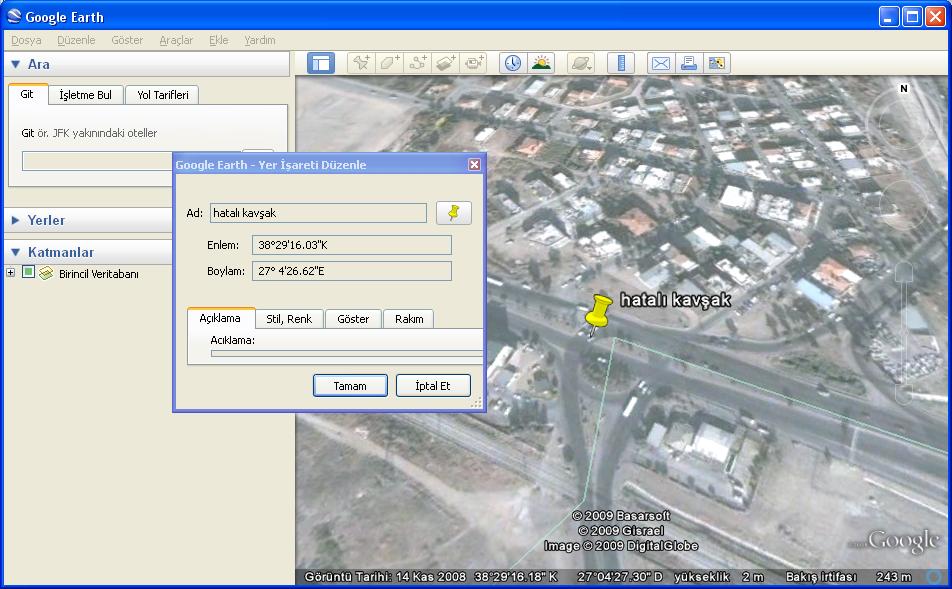
Task: Click the Boylam longitude field
Action: click(352, 271)
